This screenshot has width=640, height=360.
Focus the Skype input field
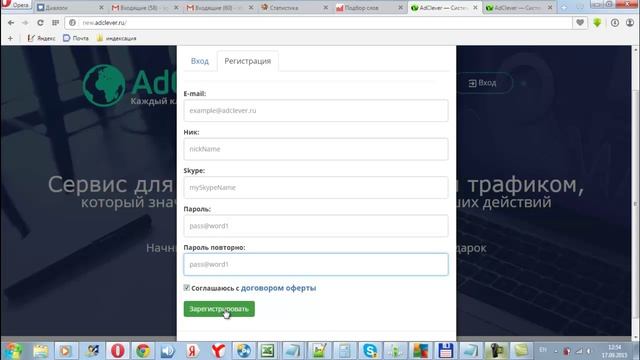[316, 187]
